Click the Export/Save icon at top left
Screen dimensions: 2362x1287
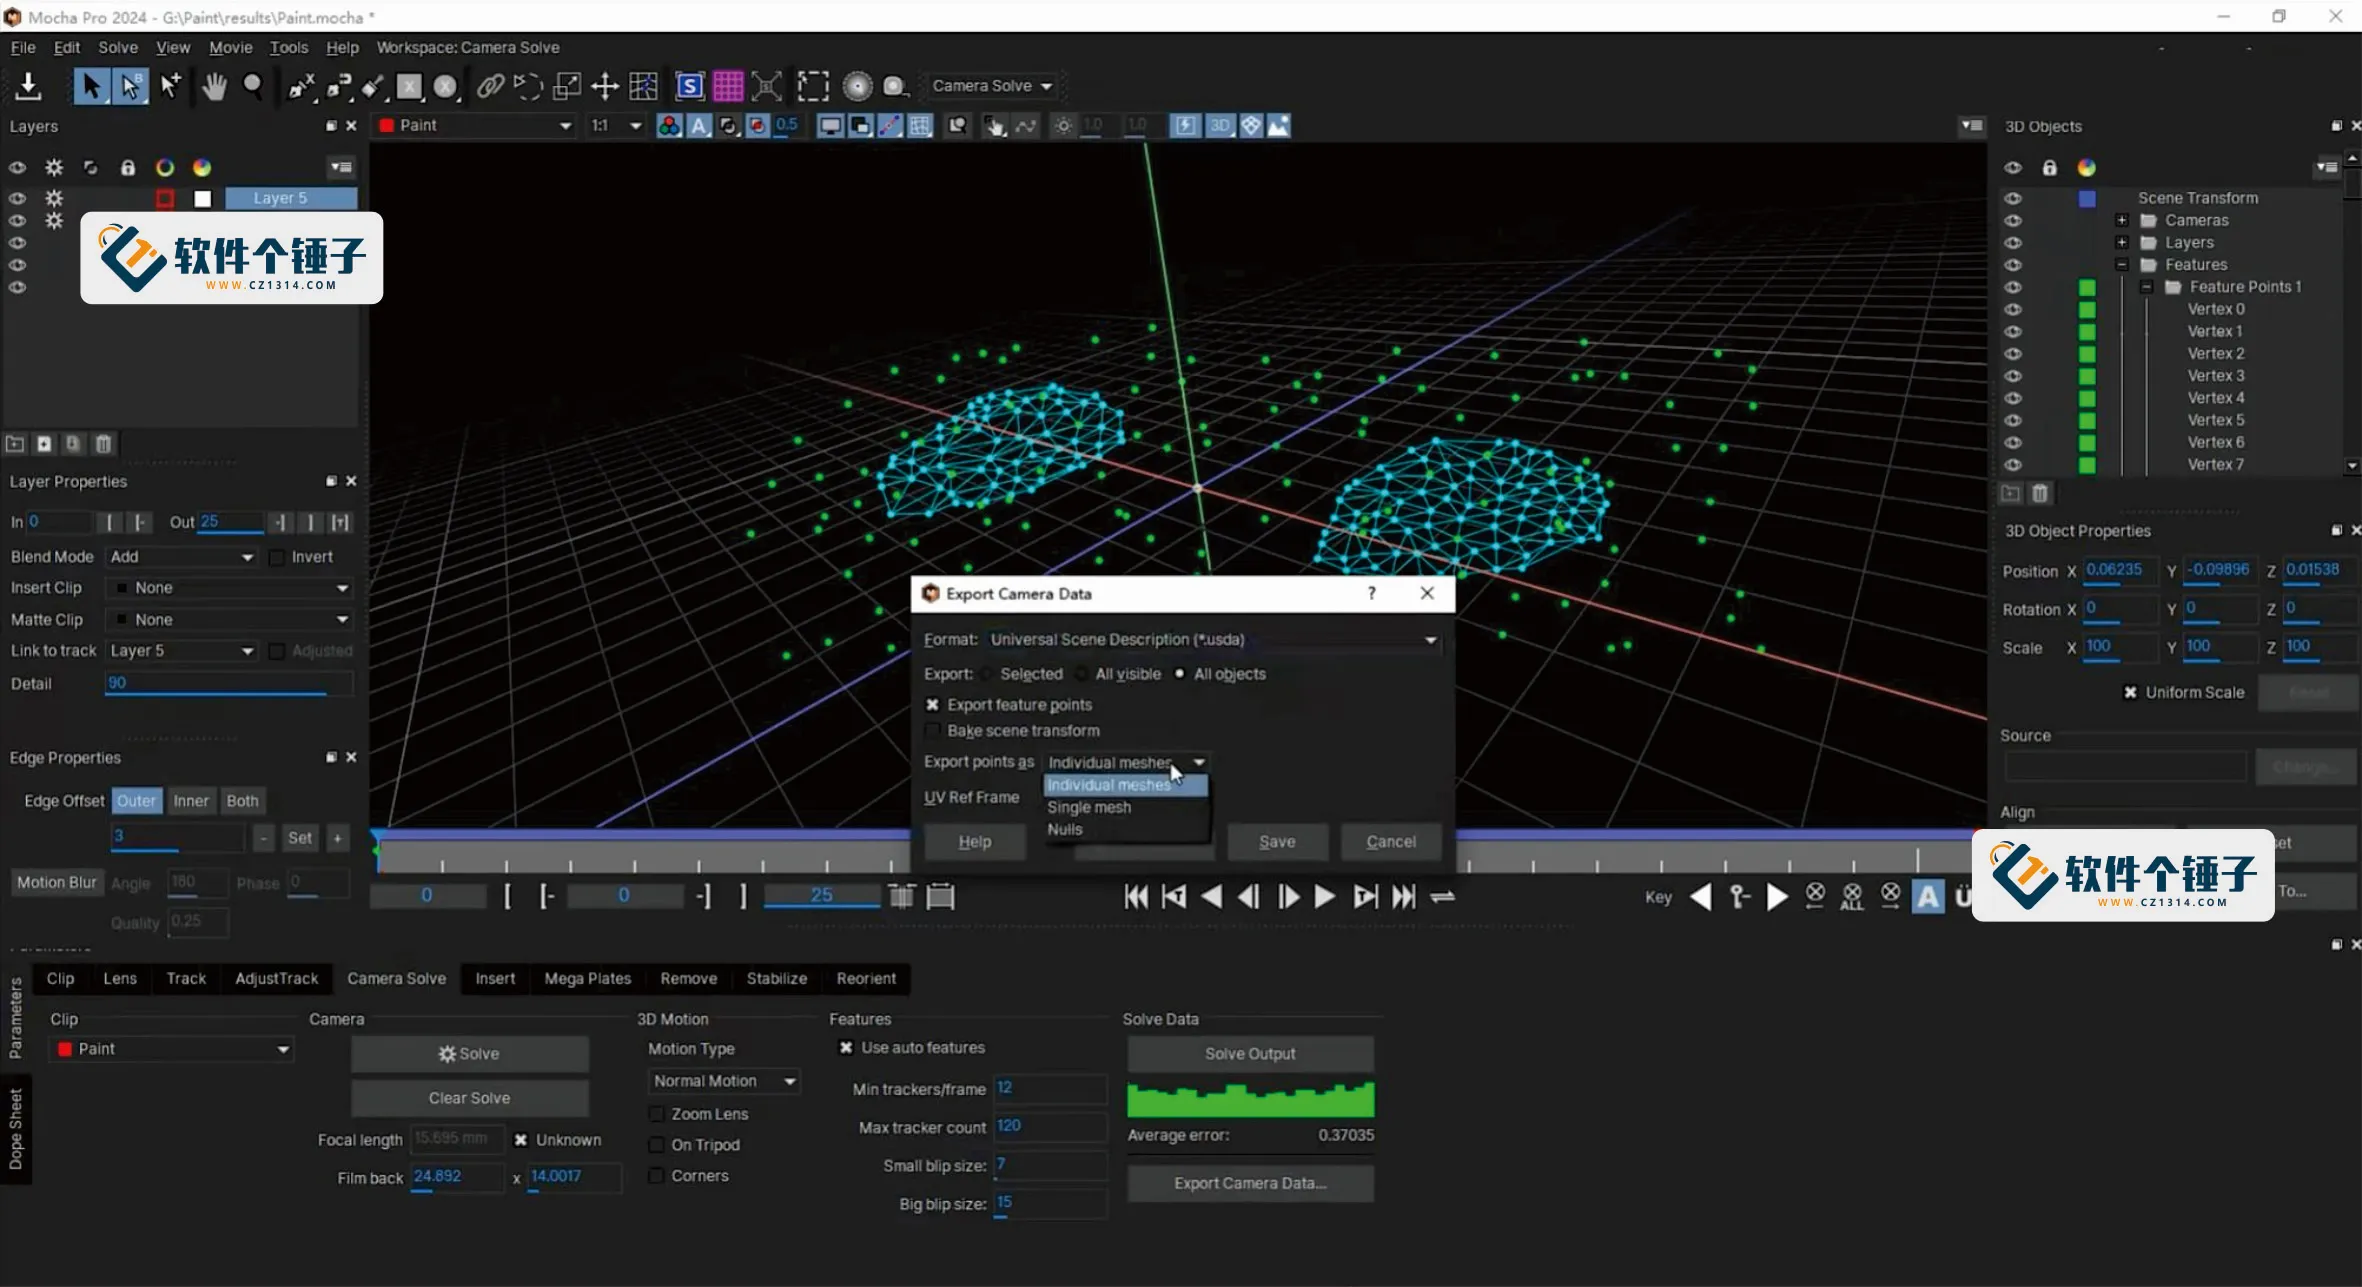[28, 87]
